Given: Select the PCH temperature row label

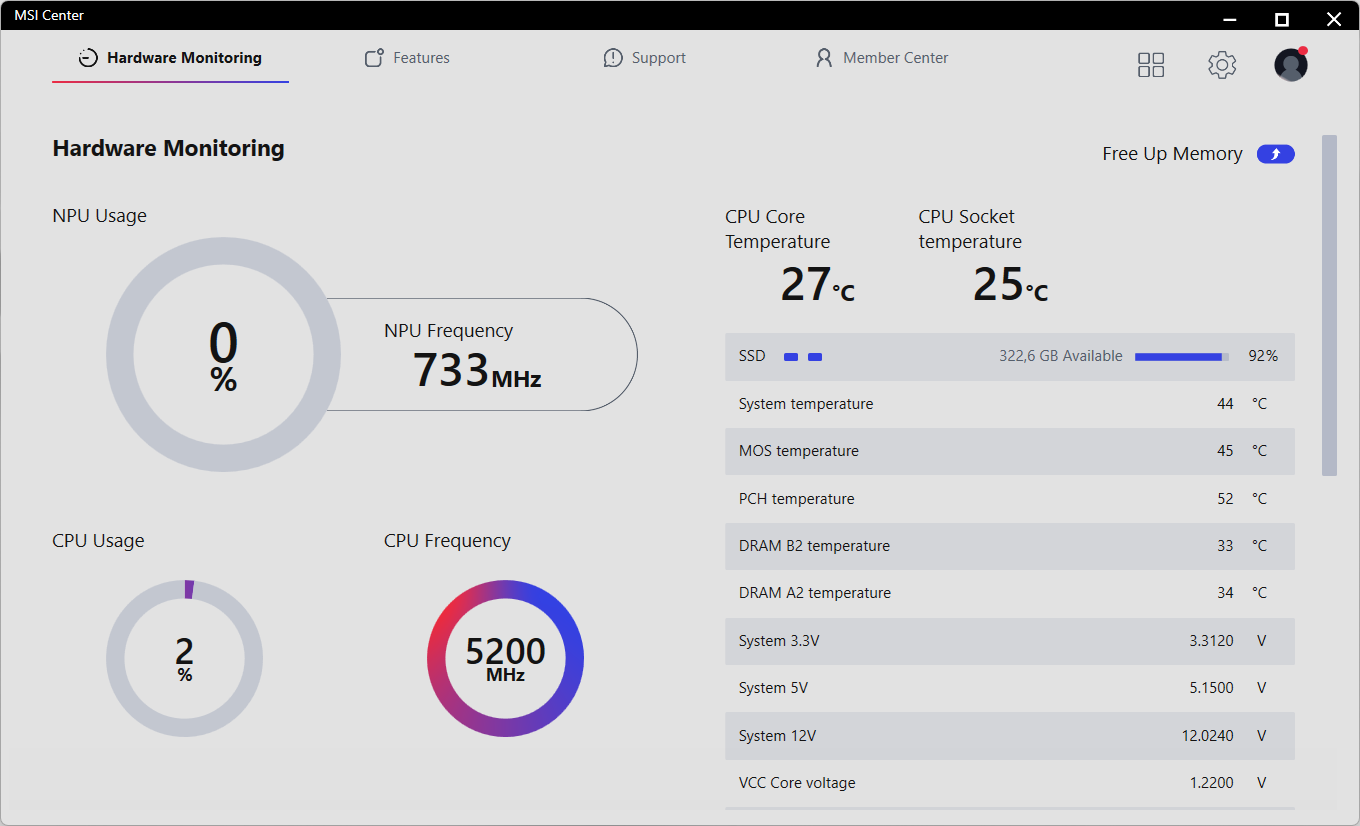Looking at the screenshot, I should [x=797, y=499].
